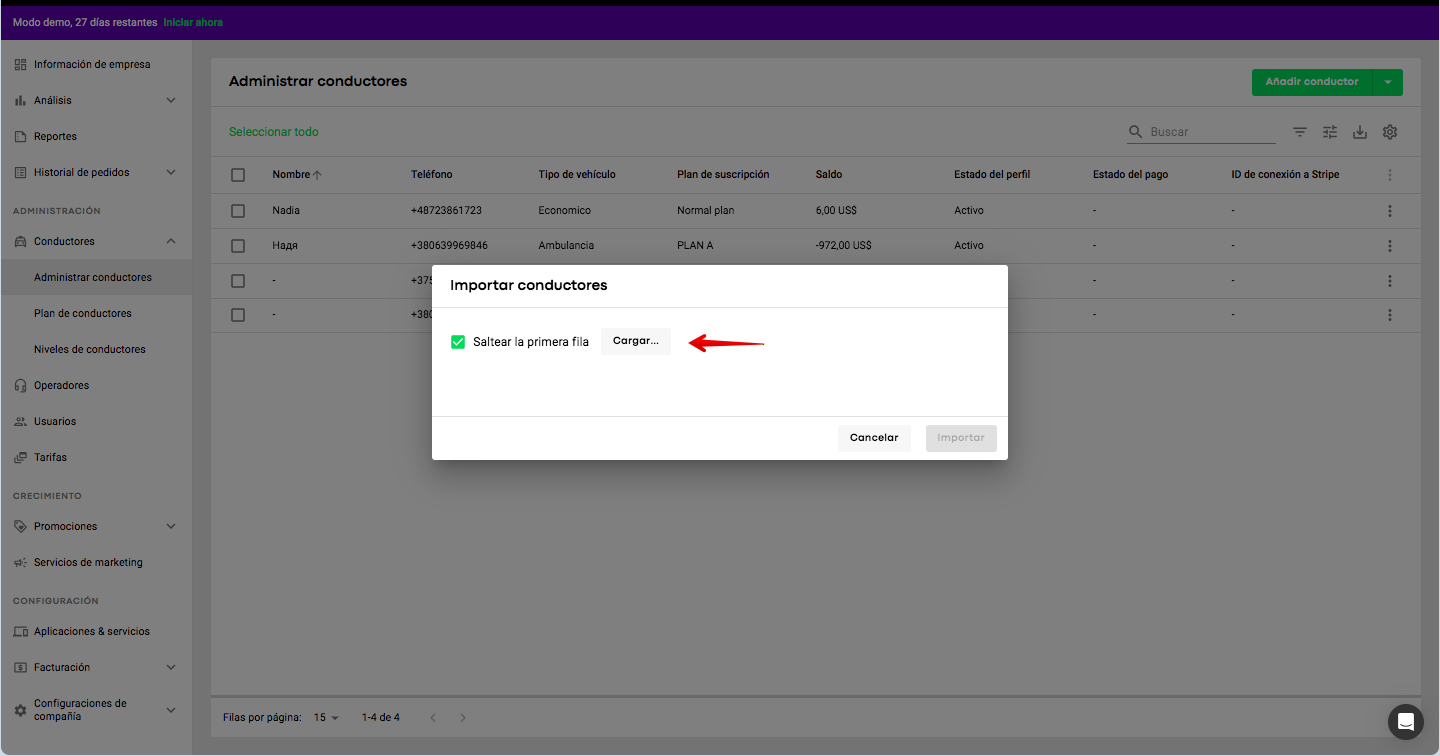Expand the Facturación sidebar section
The width and height of the screenshot is (1440, 756).
point(171,667)
